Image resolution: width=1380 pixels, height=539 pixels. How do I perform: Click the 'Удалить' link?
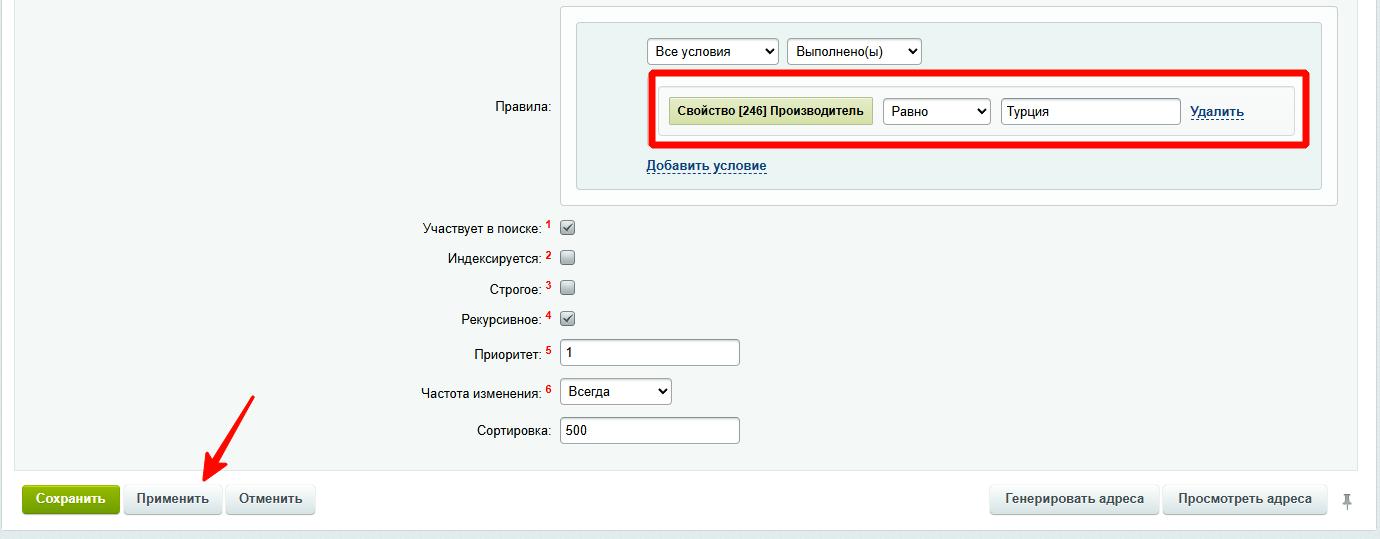click(1216, 112)
